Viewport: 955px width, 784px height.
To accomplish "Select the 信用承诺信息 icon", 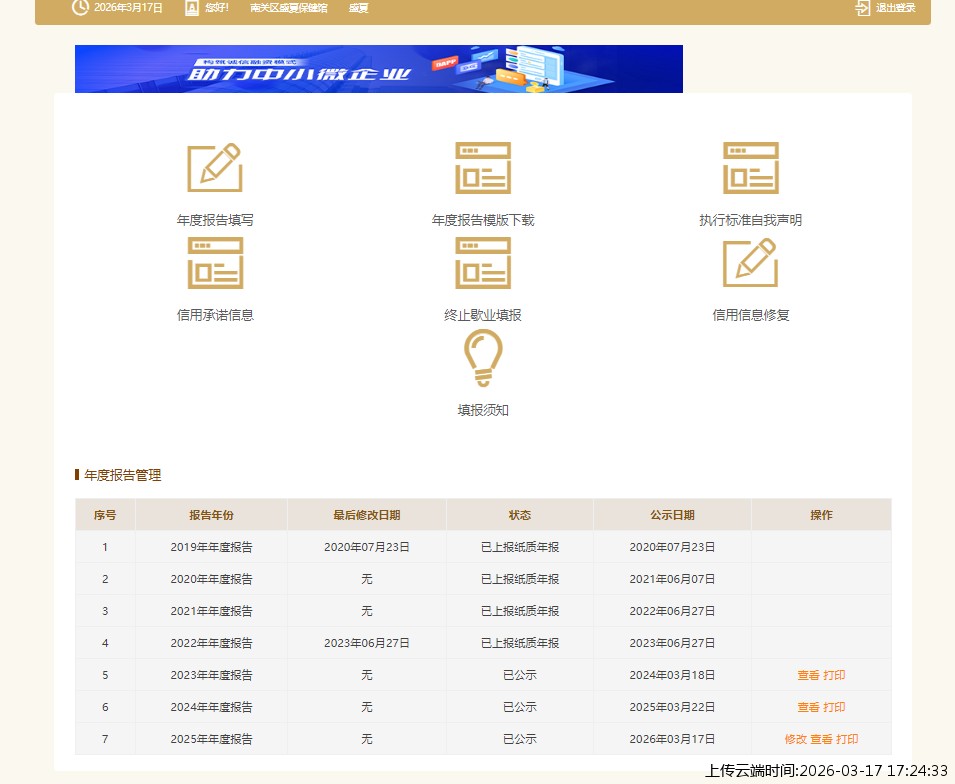I will (215, 263).
